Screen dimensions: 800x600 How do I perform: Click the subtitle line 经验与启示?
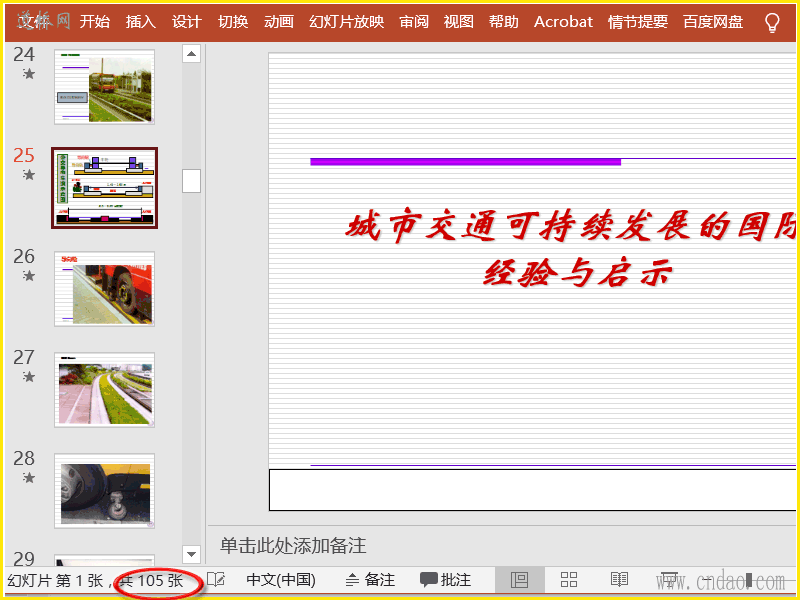click(x=578, y=273)
